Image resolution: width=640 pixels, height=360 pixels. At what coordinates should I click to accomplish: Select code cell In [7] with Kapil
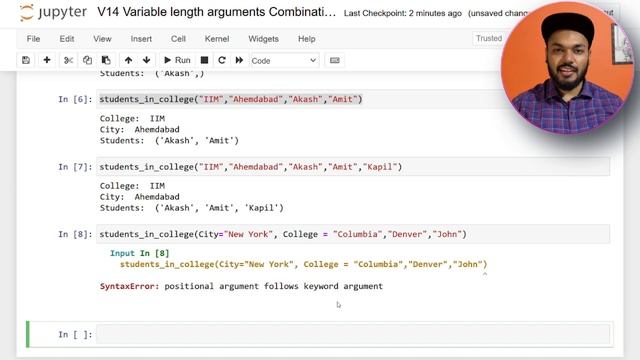point(353,167)
